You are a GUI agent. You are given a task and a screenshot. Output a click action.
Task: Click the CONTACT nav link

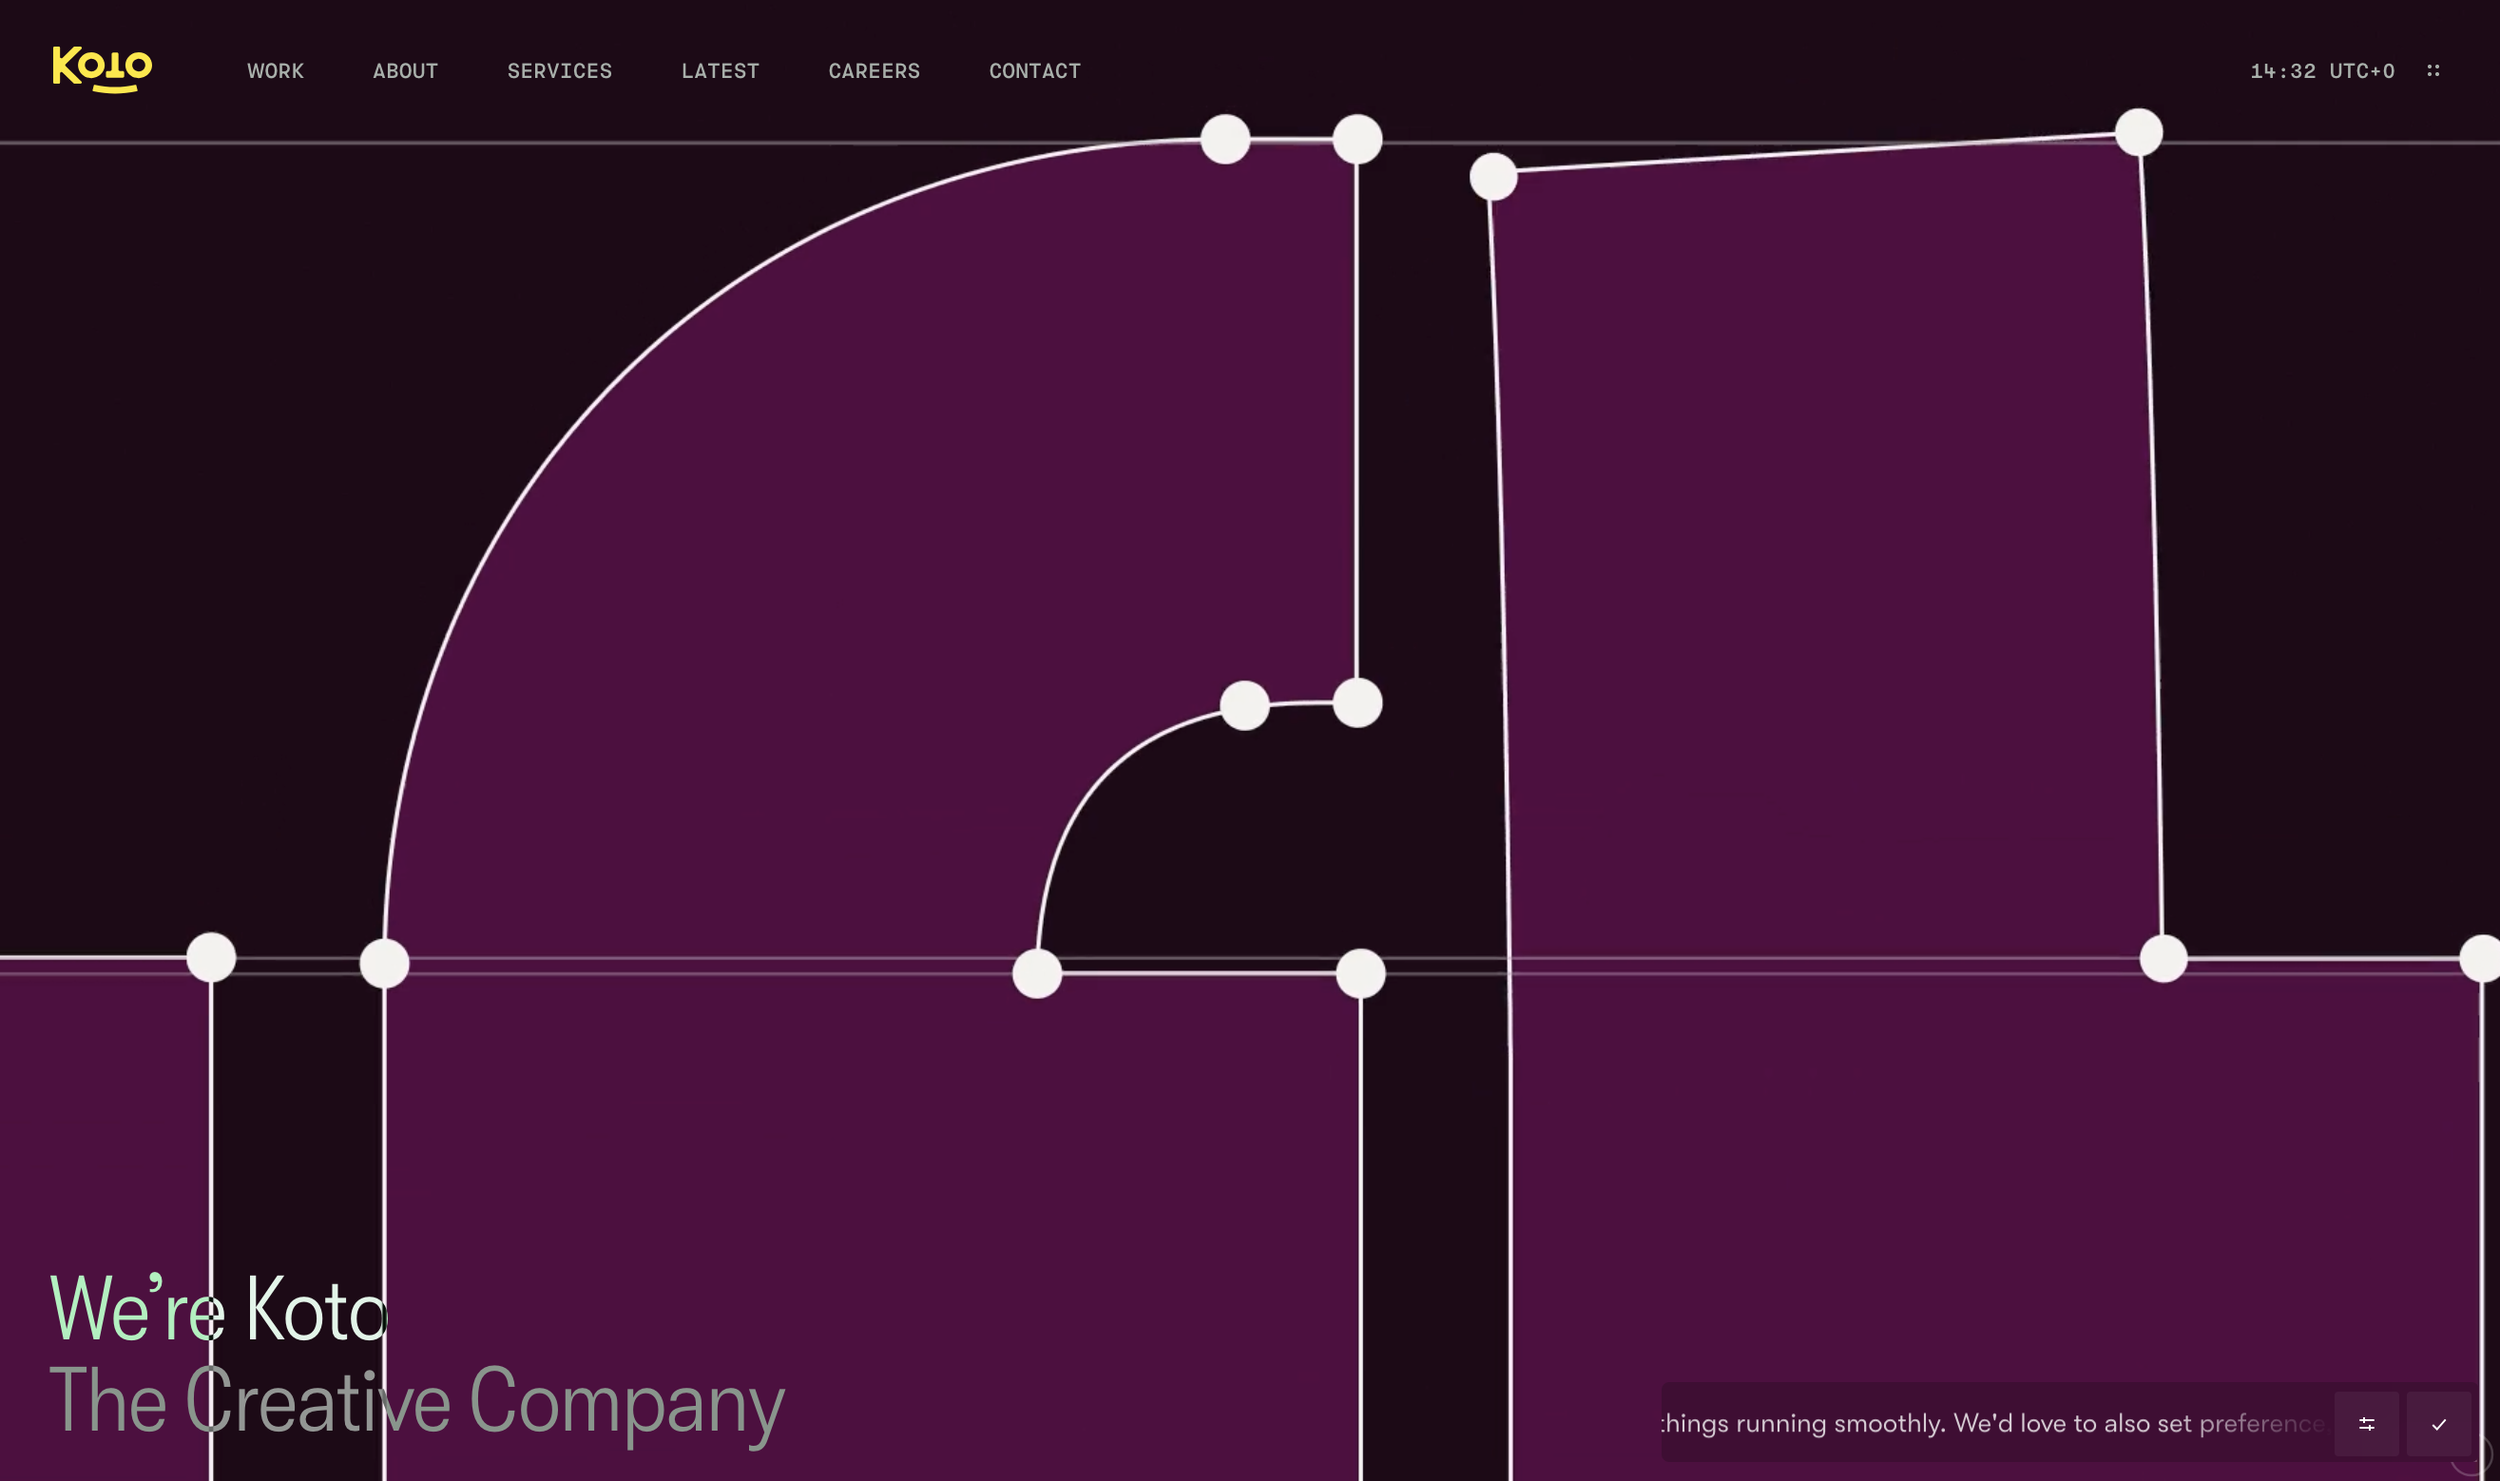point(1034,71)
